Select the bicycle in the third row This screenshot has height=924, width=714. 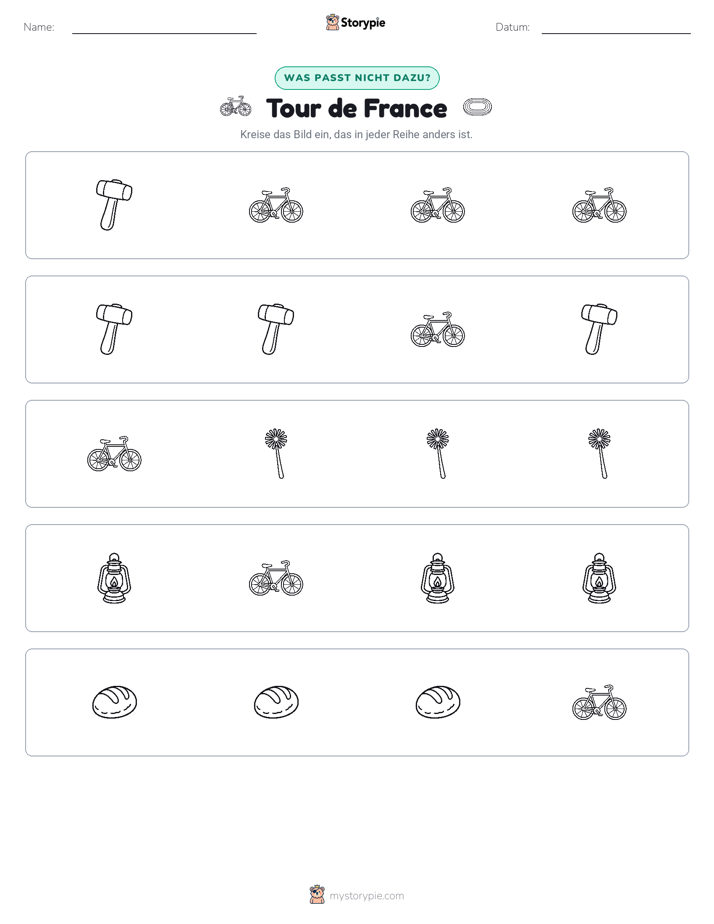tap(114, 454)
